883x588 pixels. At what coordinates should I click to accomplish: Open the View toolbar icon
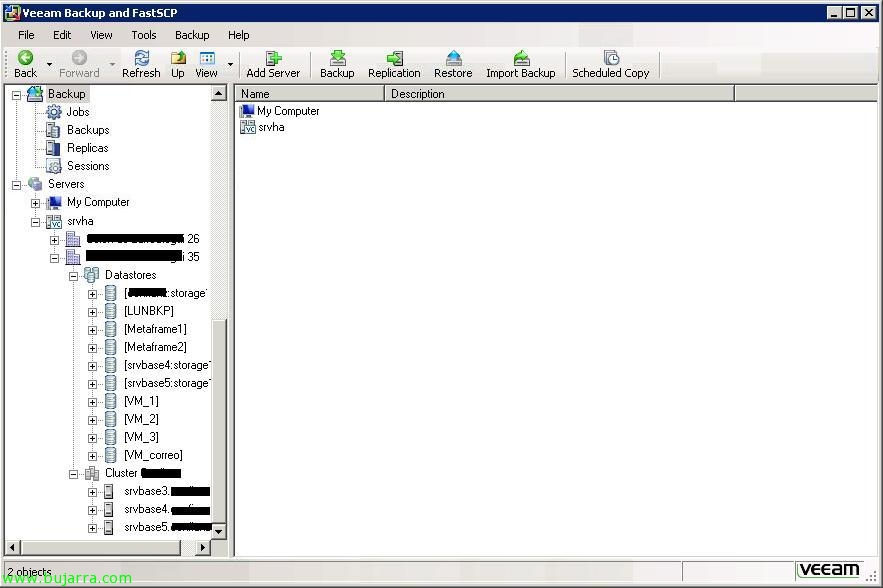pyautogui.click(x=207, y=57)
